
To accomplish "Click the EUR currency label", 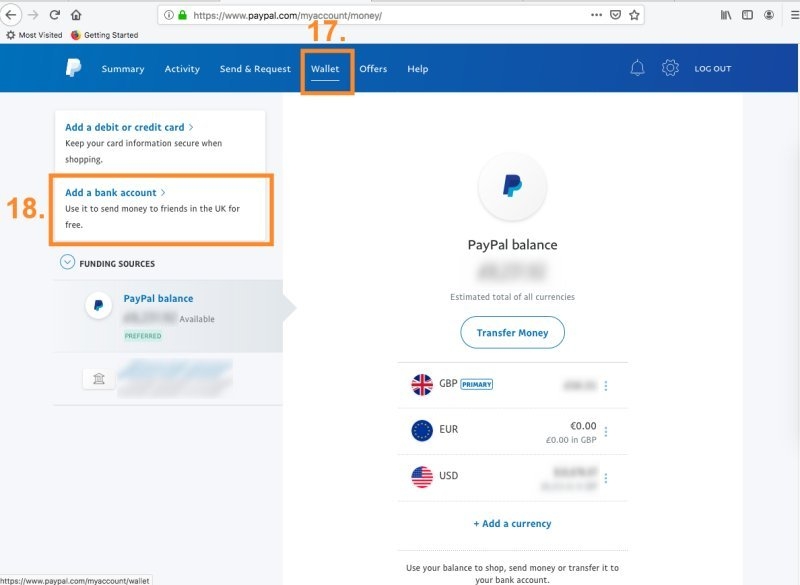I will 448,429.
